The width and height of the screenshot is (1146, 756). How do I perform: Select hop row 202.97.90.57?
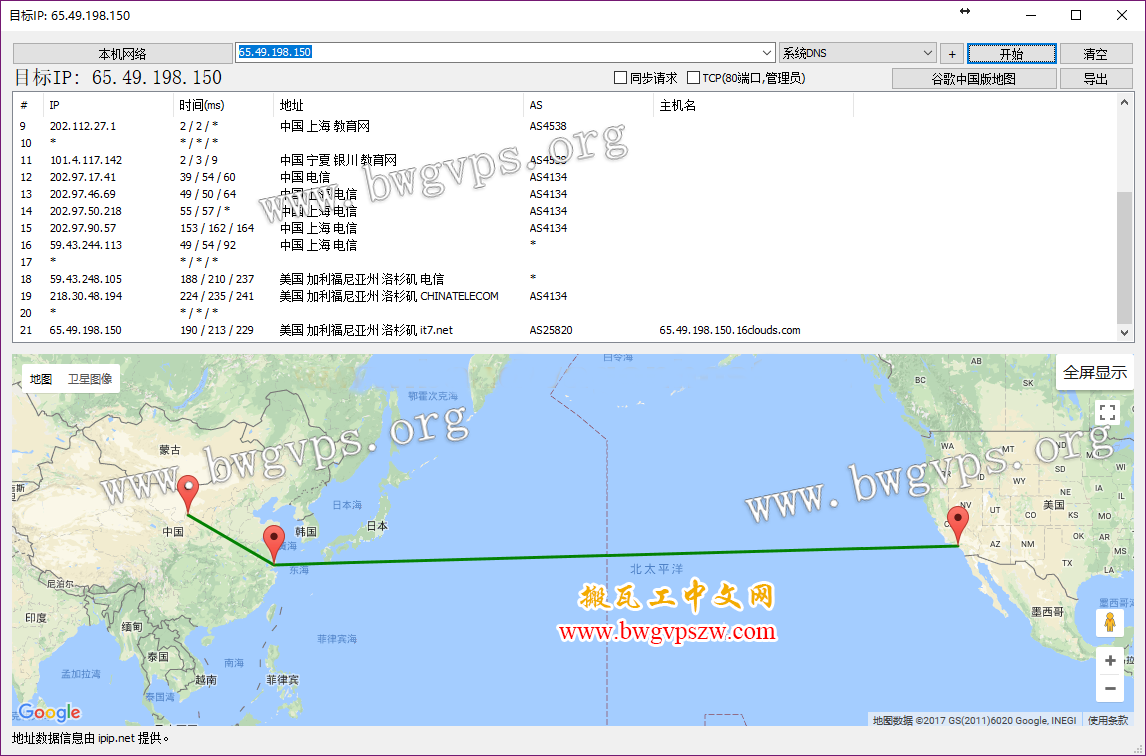pos(564,228)
